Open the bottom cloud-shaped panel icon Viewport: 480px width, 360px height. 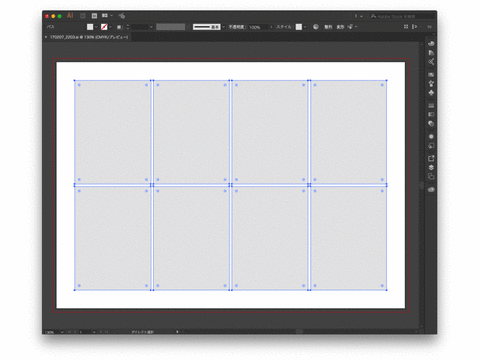click(431, 189)
